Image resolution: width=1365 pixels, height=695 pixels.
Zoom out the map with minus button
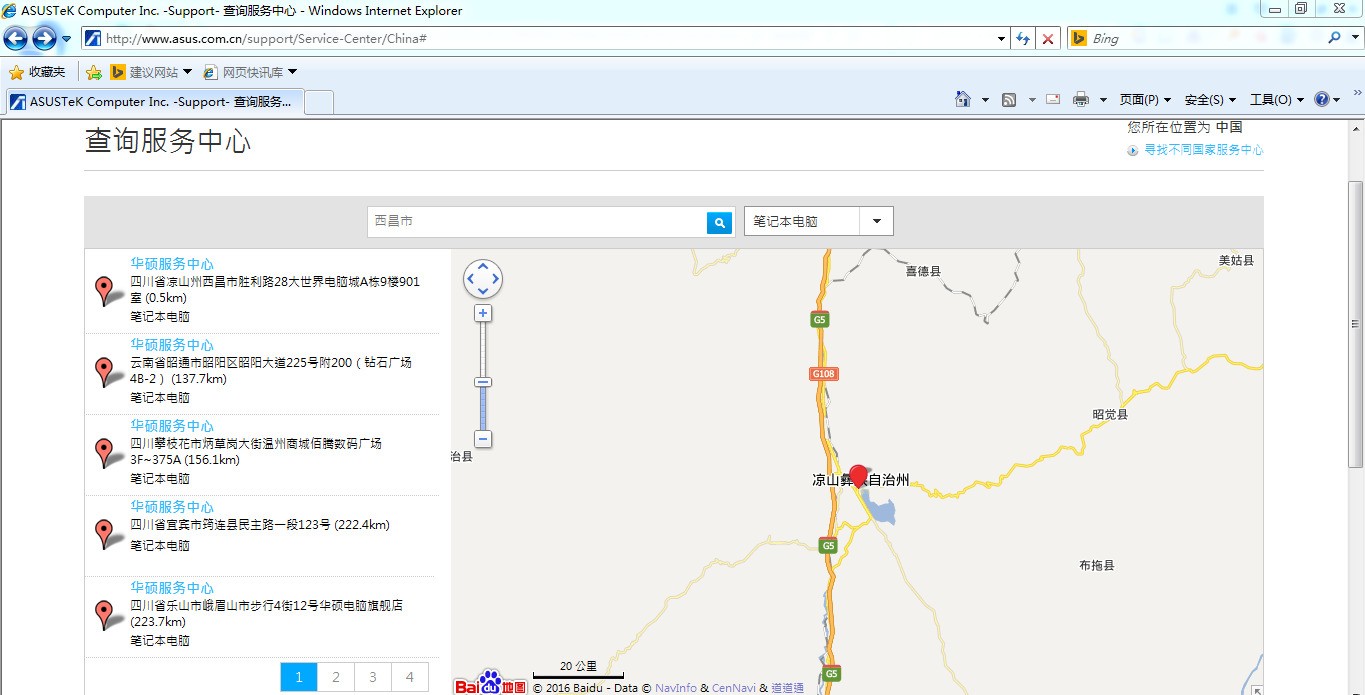[x=483, y=439]
